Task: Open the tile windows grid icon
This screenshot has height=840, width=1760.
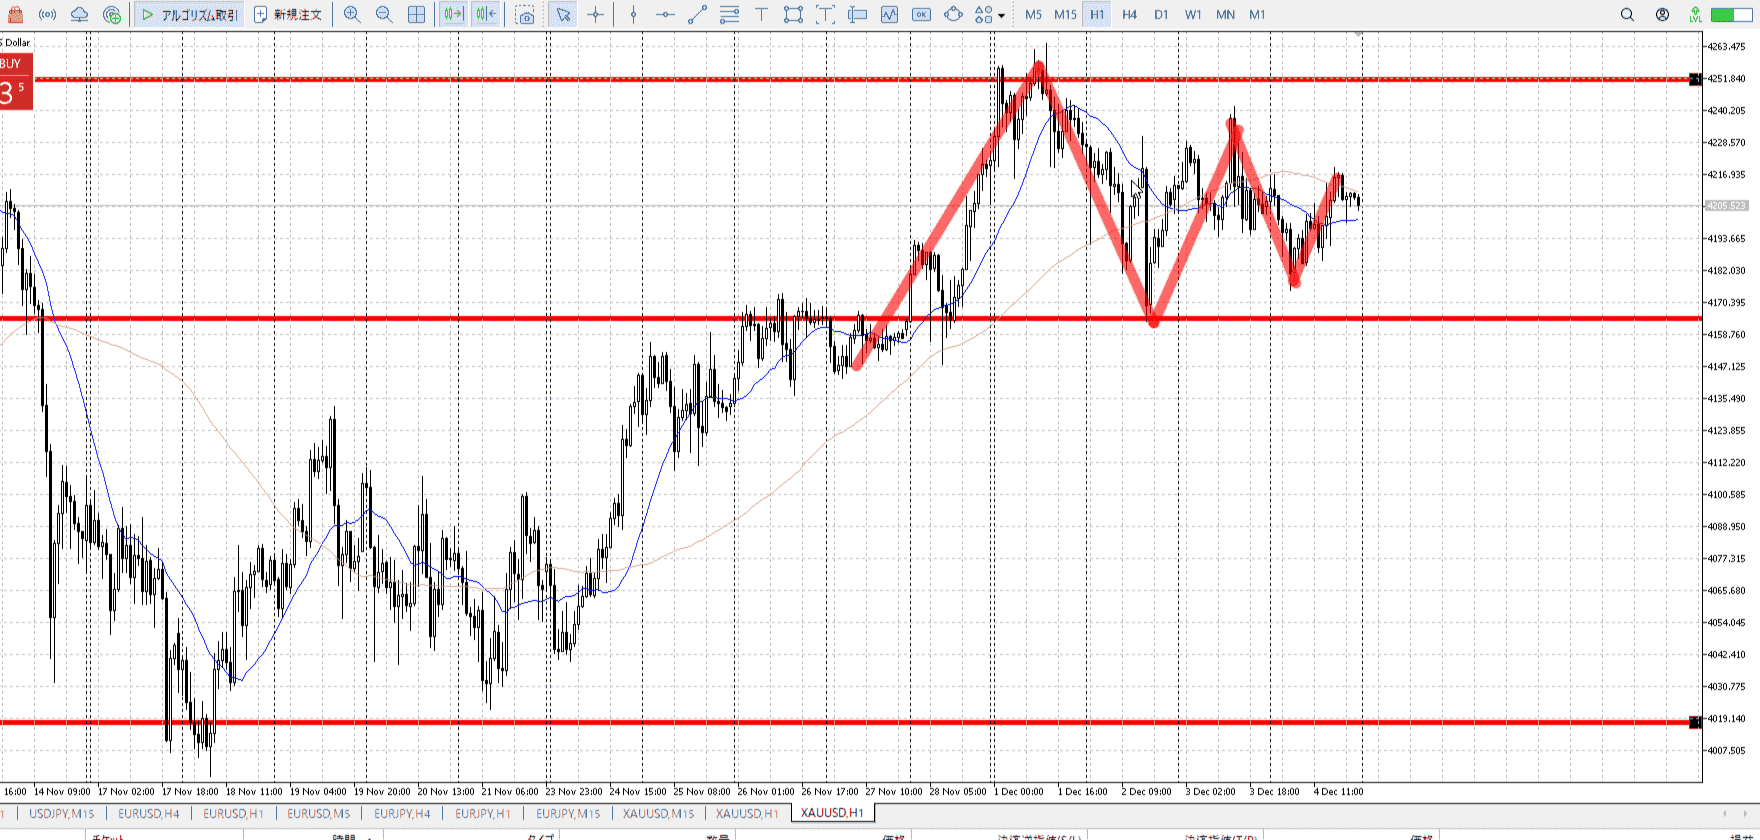Action: tap(417, 15)
